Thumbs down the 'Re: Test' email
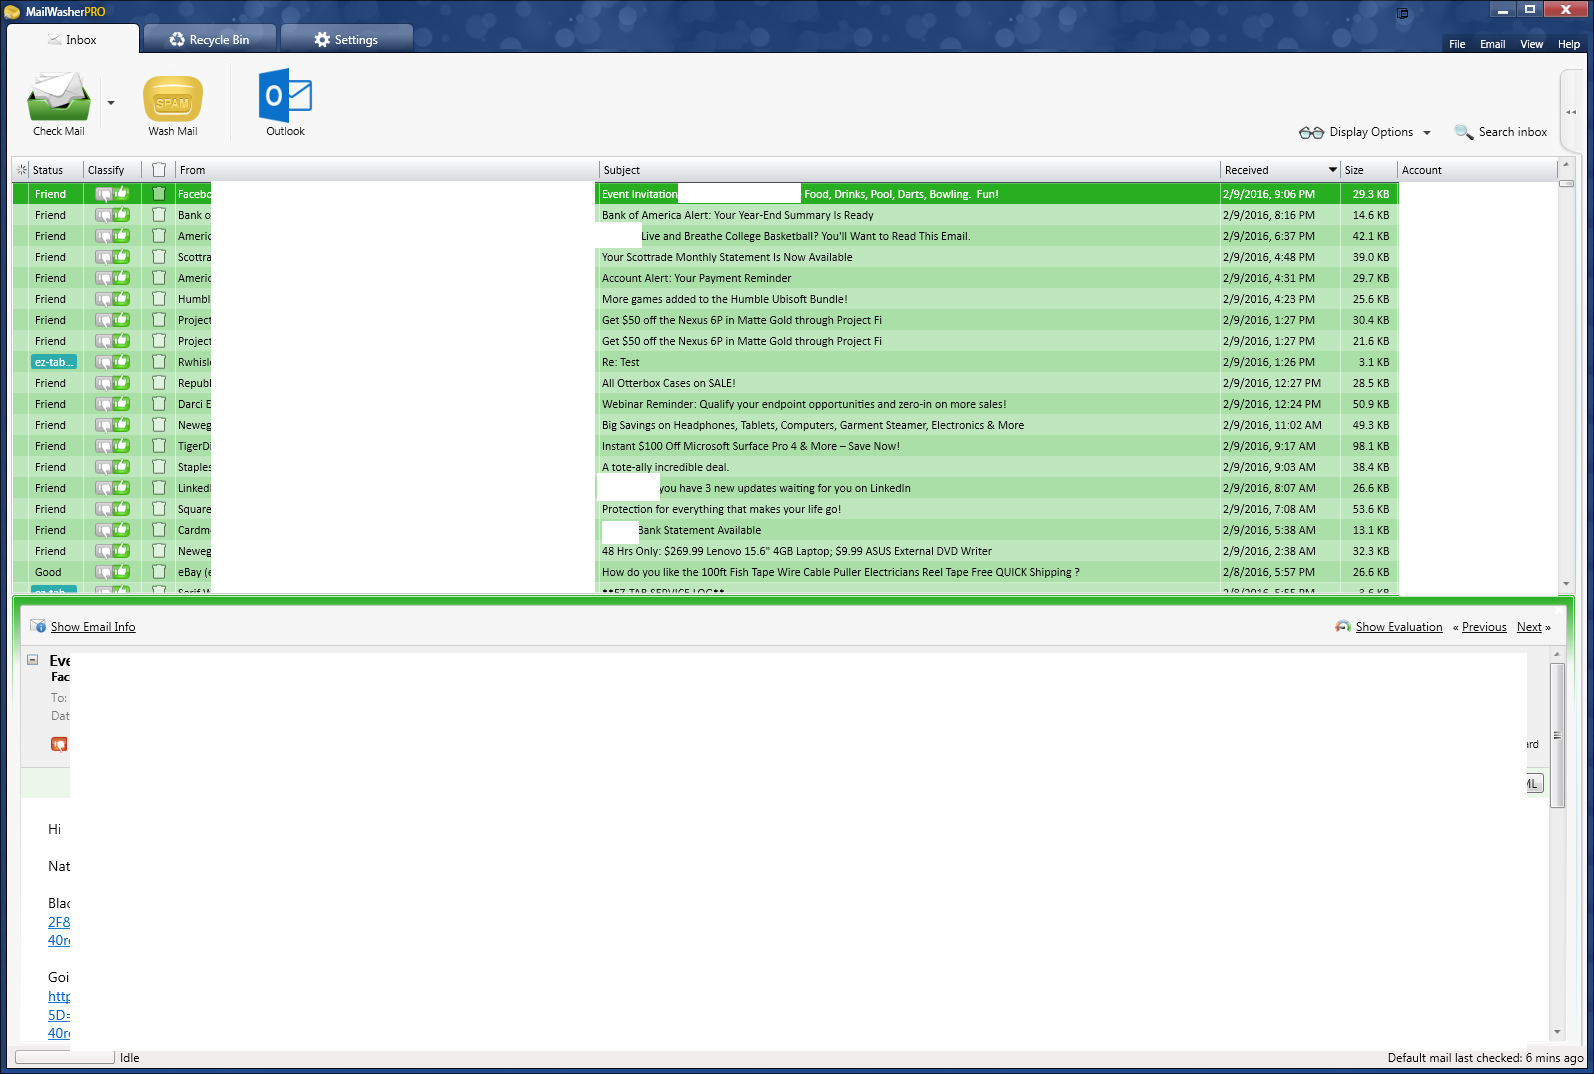The width and height of the screenshot is (1594, 1074). click(104, 363)
